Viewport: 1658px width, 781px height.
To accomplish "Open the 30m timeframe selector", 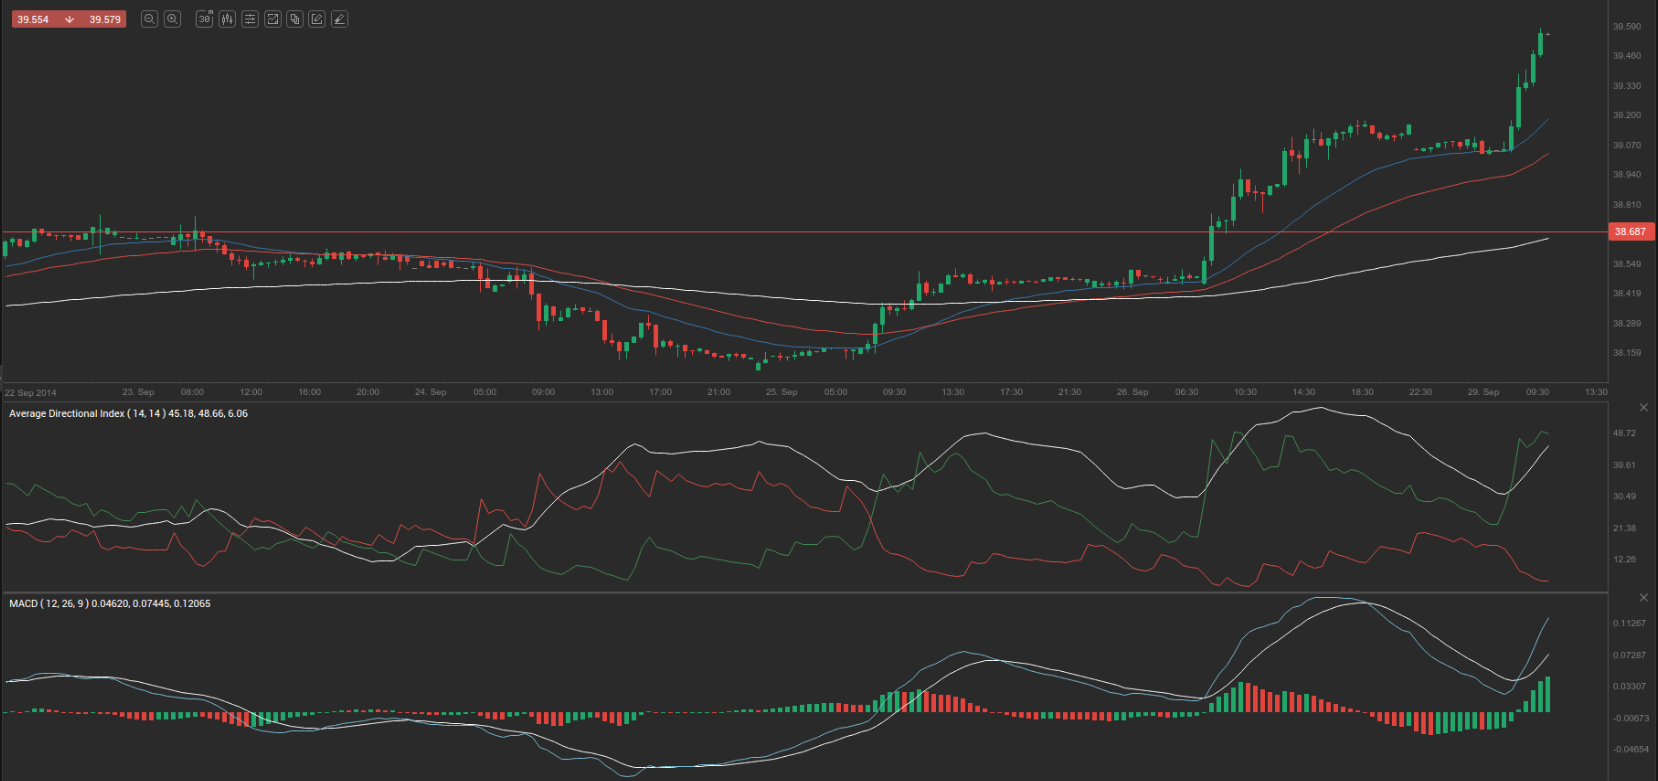I will click(204, 19).
